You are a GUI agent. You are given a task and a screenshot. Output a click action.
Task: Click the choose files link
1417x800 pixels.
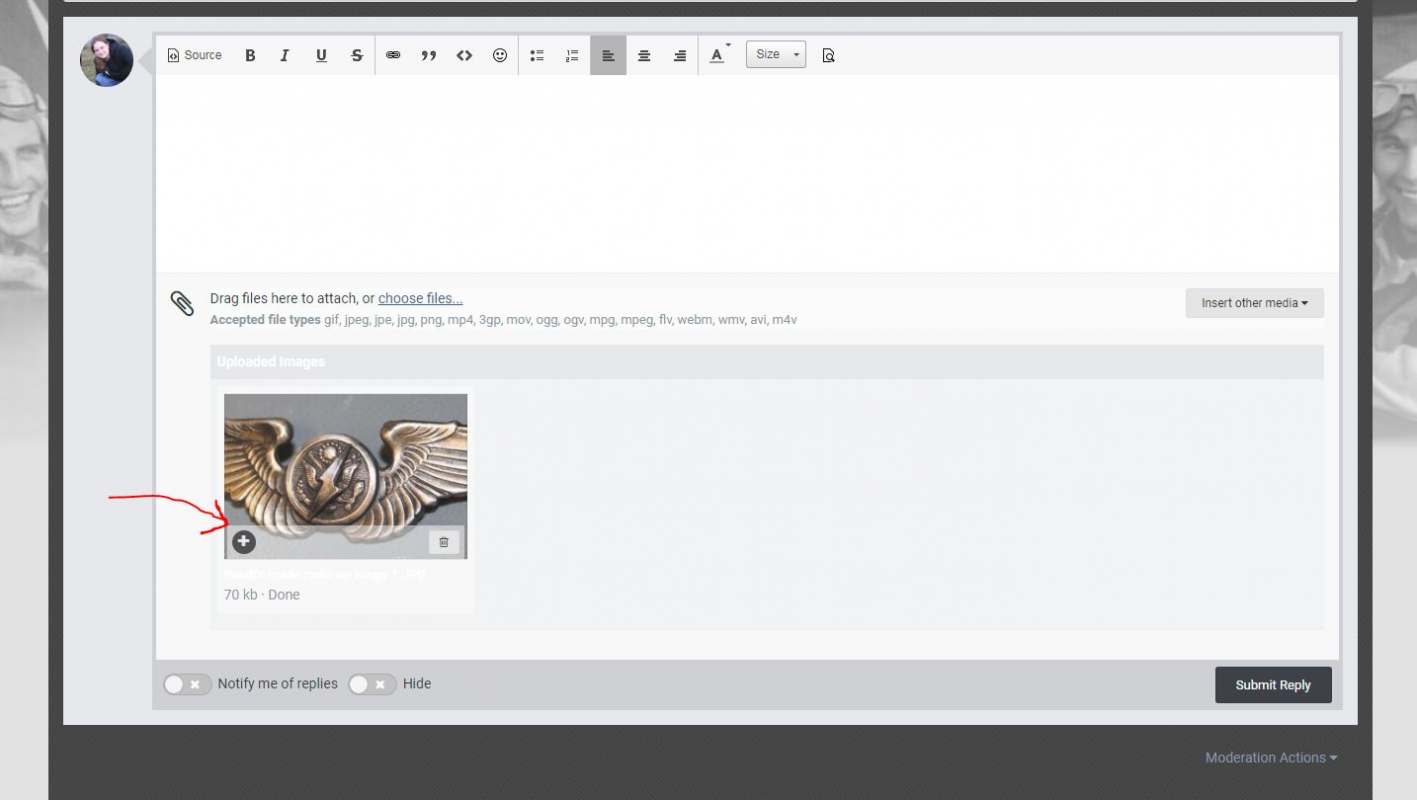tap(419, 298)
